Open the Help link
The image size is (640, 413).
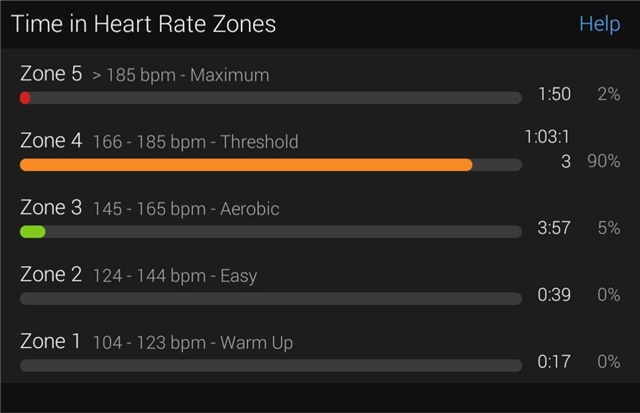tap(599, 24)
